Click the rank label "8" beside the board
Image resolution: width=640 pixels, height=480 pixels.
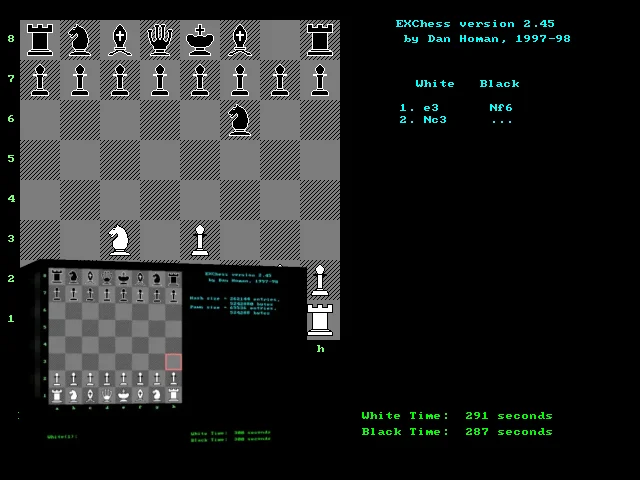pyautogui.click(x=11, y=38)
